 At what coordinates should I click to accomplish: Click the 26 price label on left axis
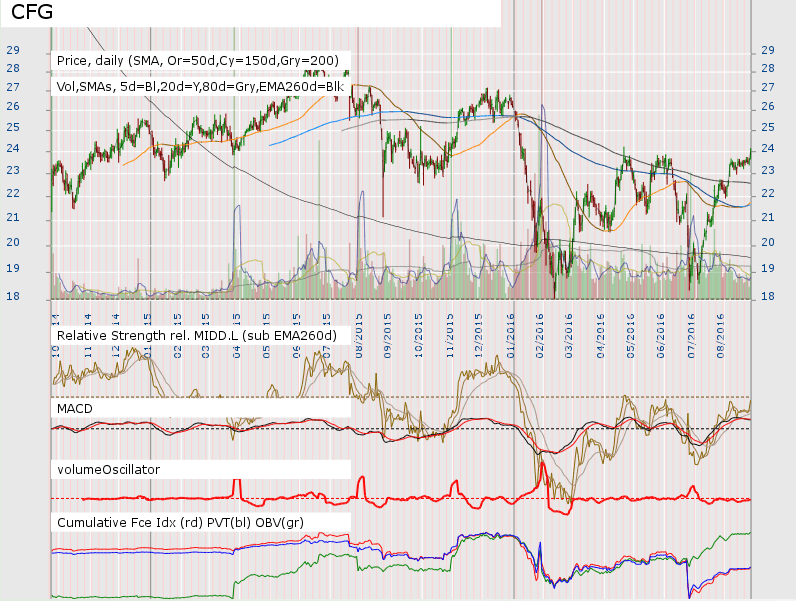click(x=13, y=107)
